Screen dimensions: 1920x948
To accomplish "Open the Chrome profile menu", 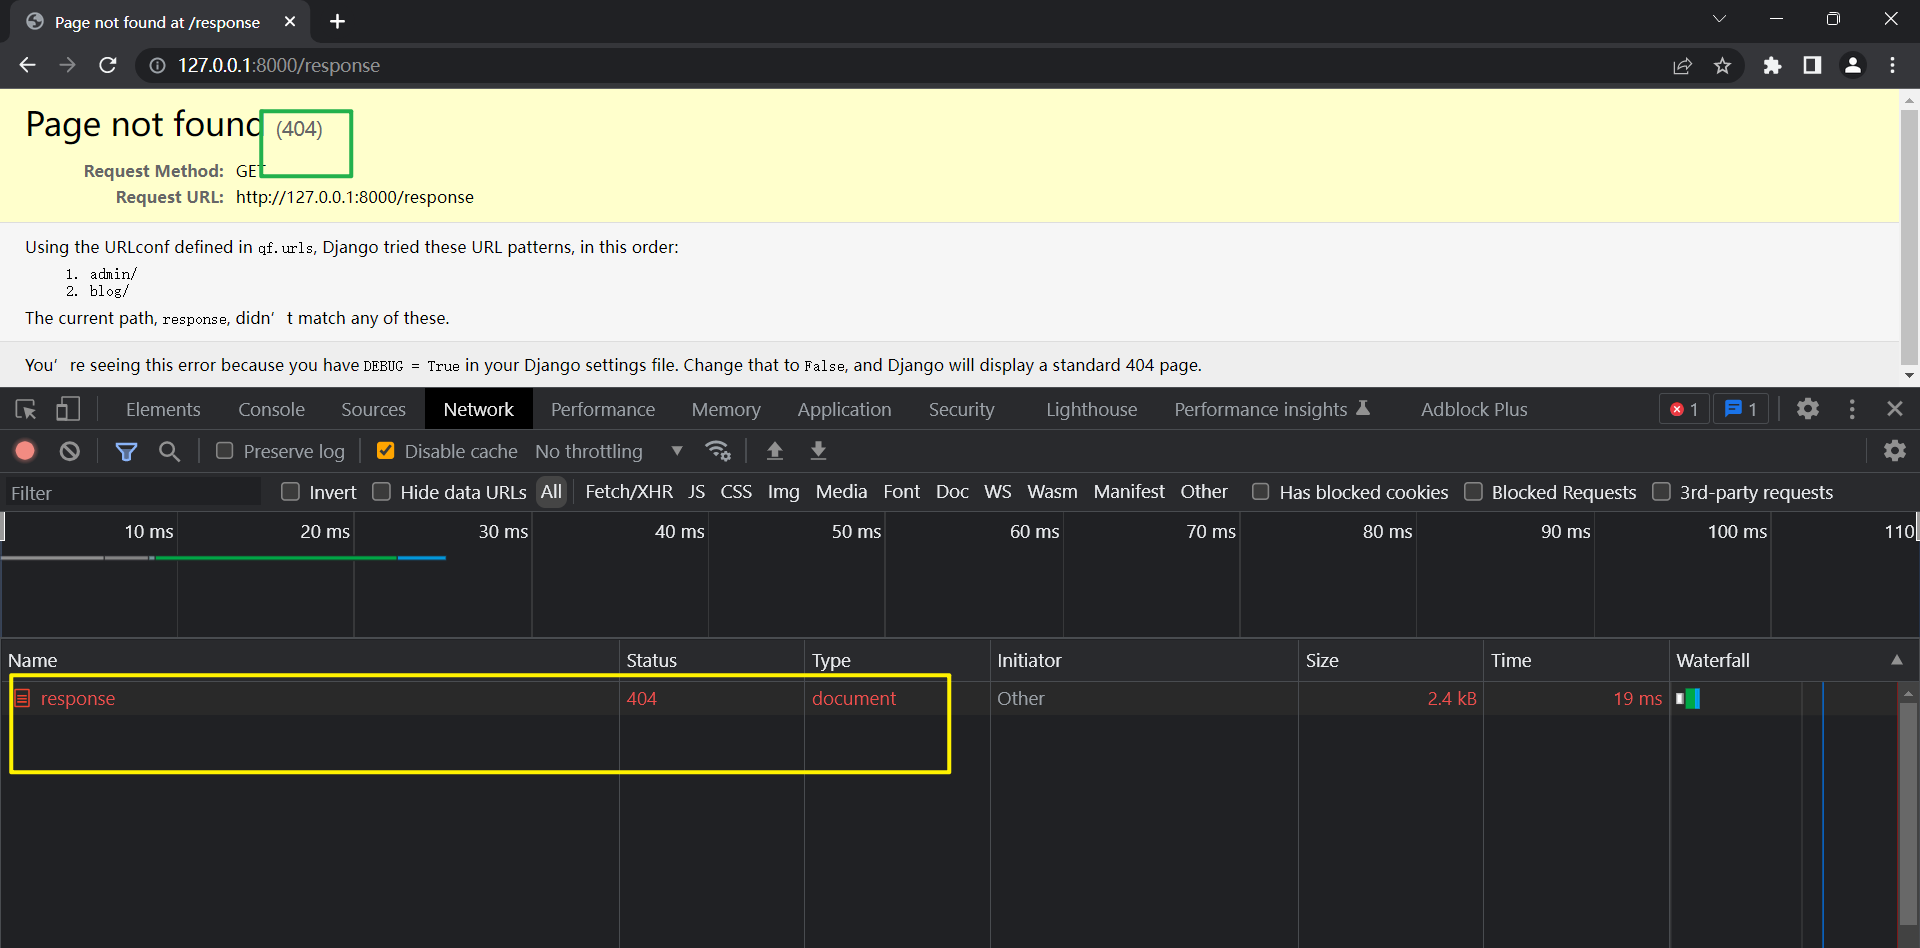I will 1853,65.
